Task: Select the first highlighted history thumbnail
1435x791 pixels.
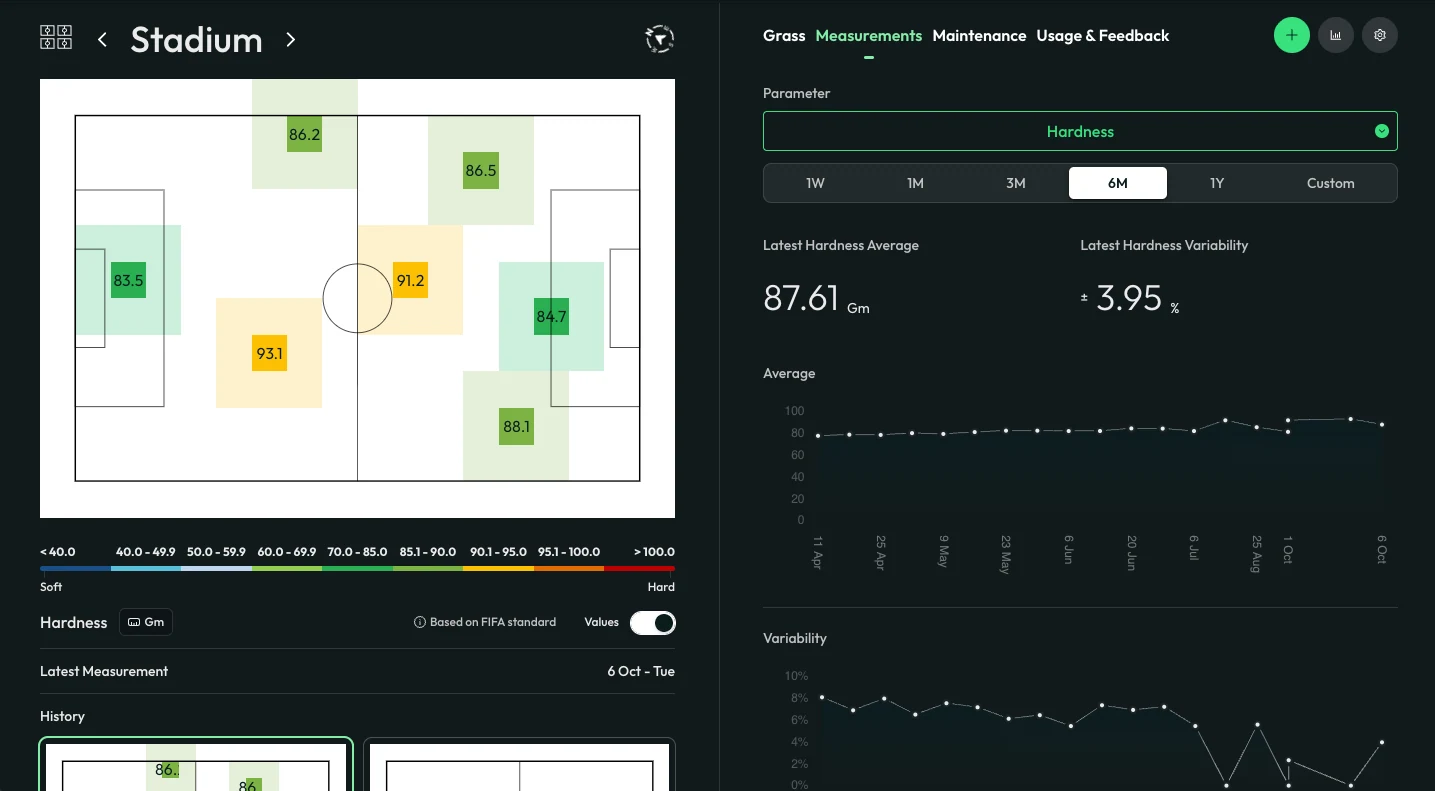Action: pos(196,765)
